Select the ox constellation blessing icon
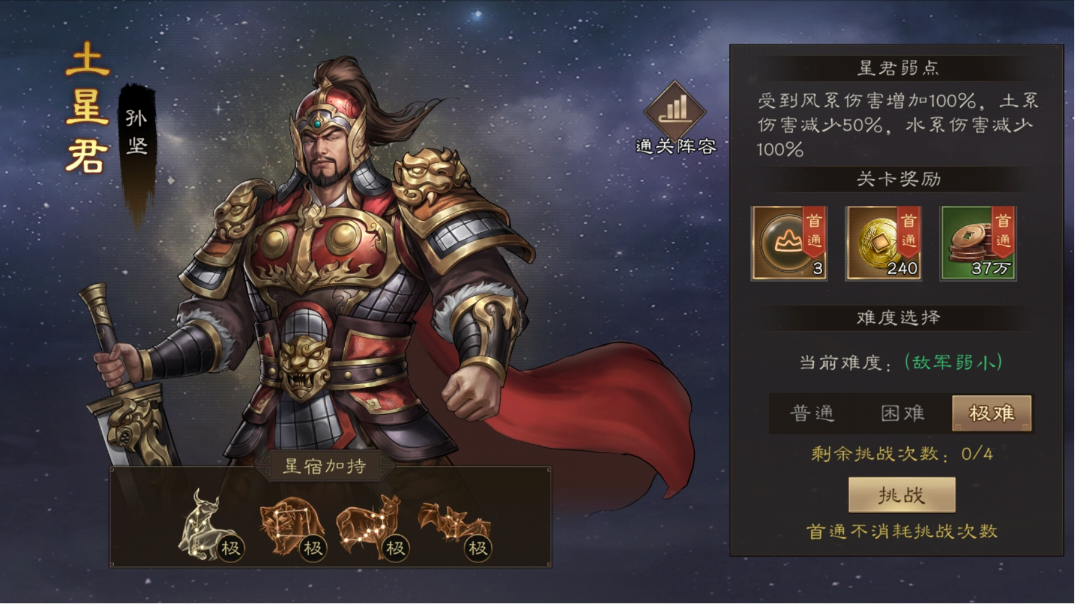This screenshot has height=606, width=1080. point(209,525)
